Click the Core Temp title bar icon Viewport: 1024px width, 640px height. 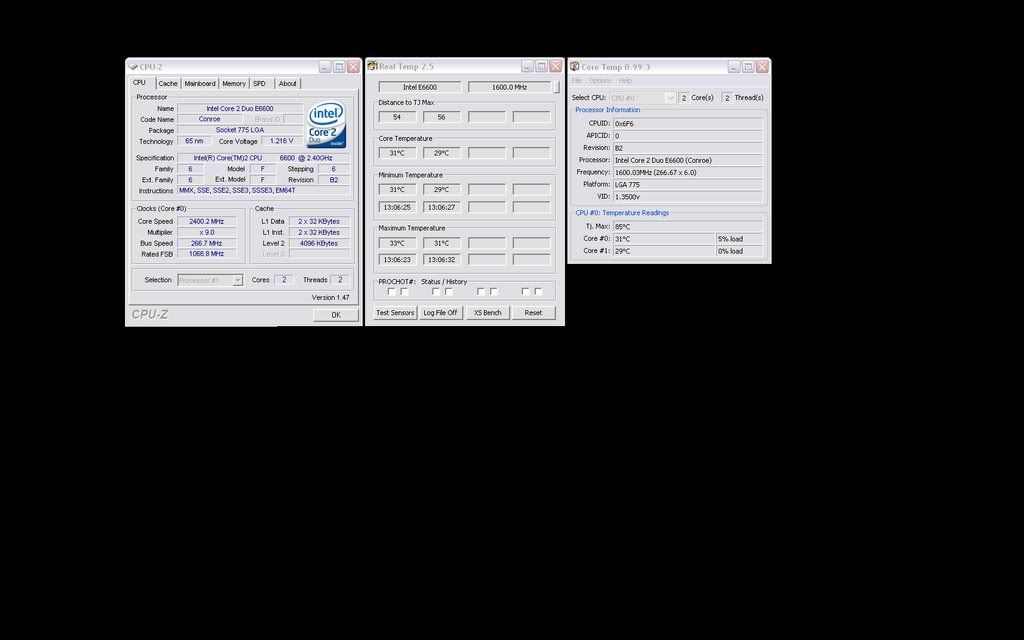point(575,67)
